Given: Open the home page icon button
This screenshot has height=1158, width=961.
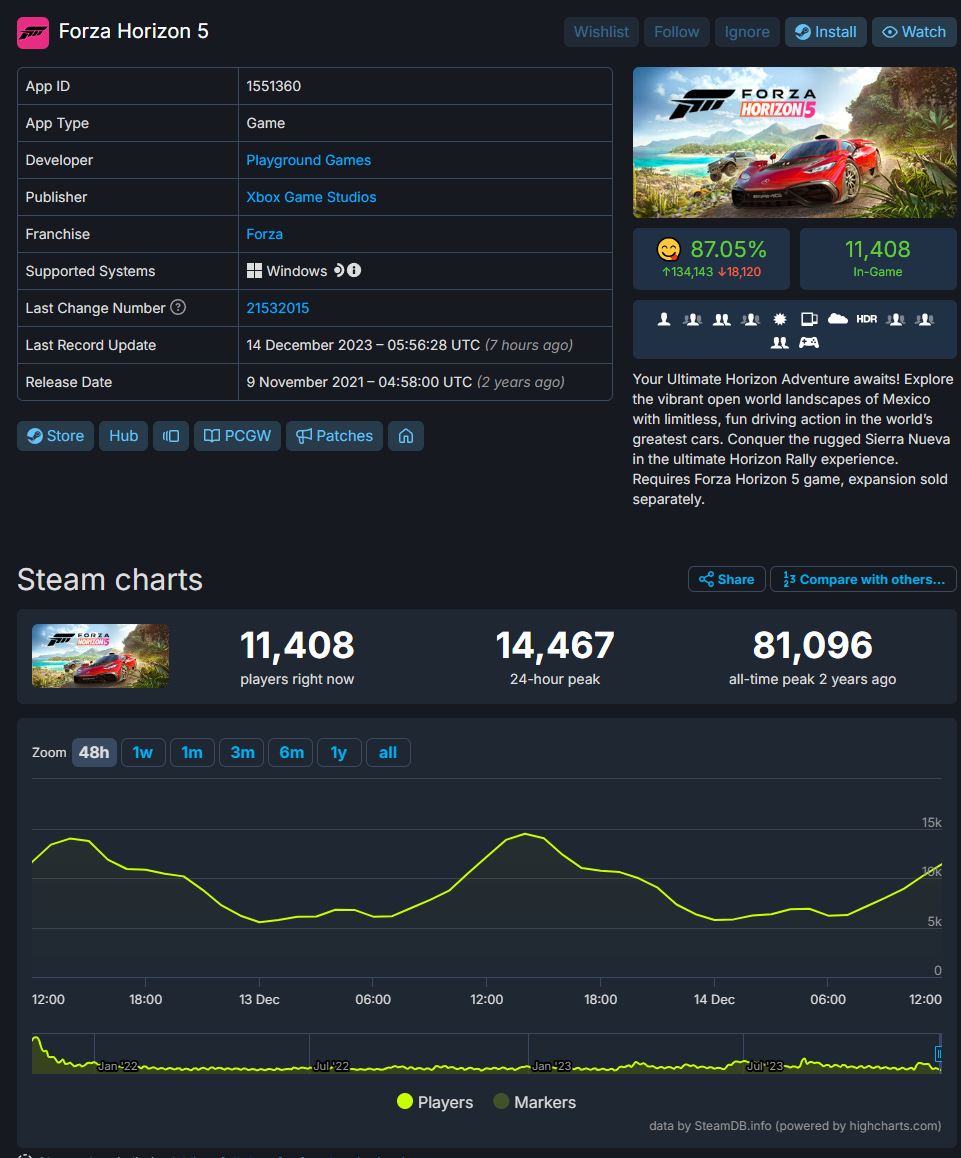Looking at the screenshot, I should pyautogui.click(x=406, y=436).
